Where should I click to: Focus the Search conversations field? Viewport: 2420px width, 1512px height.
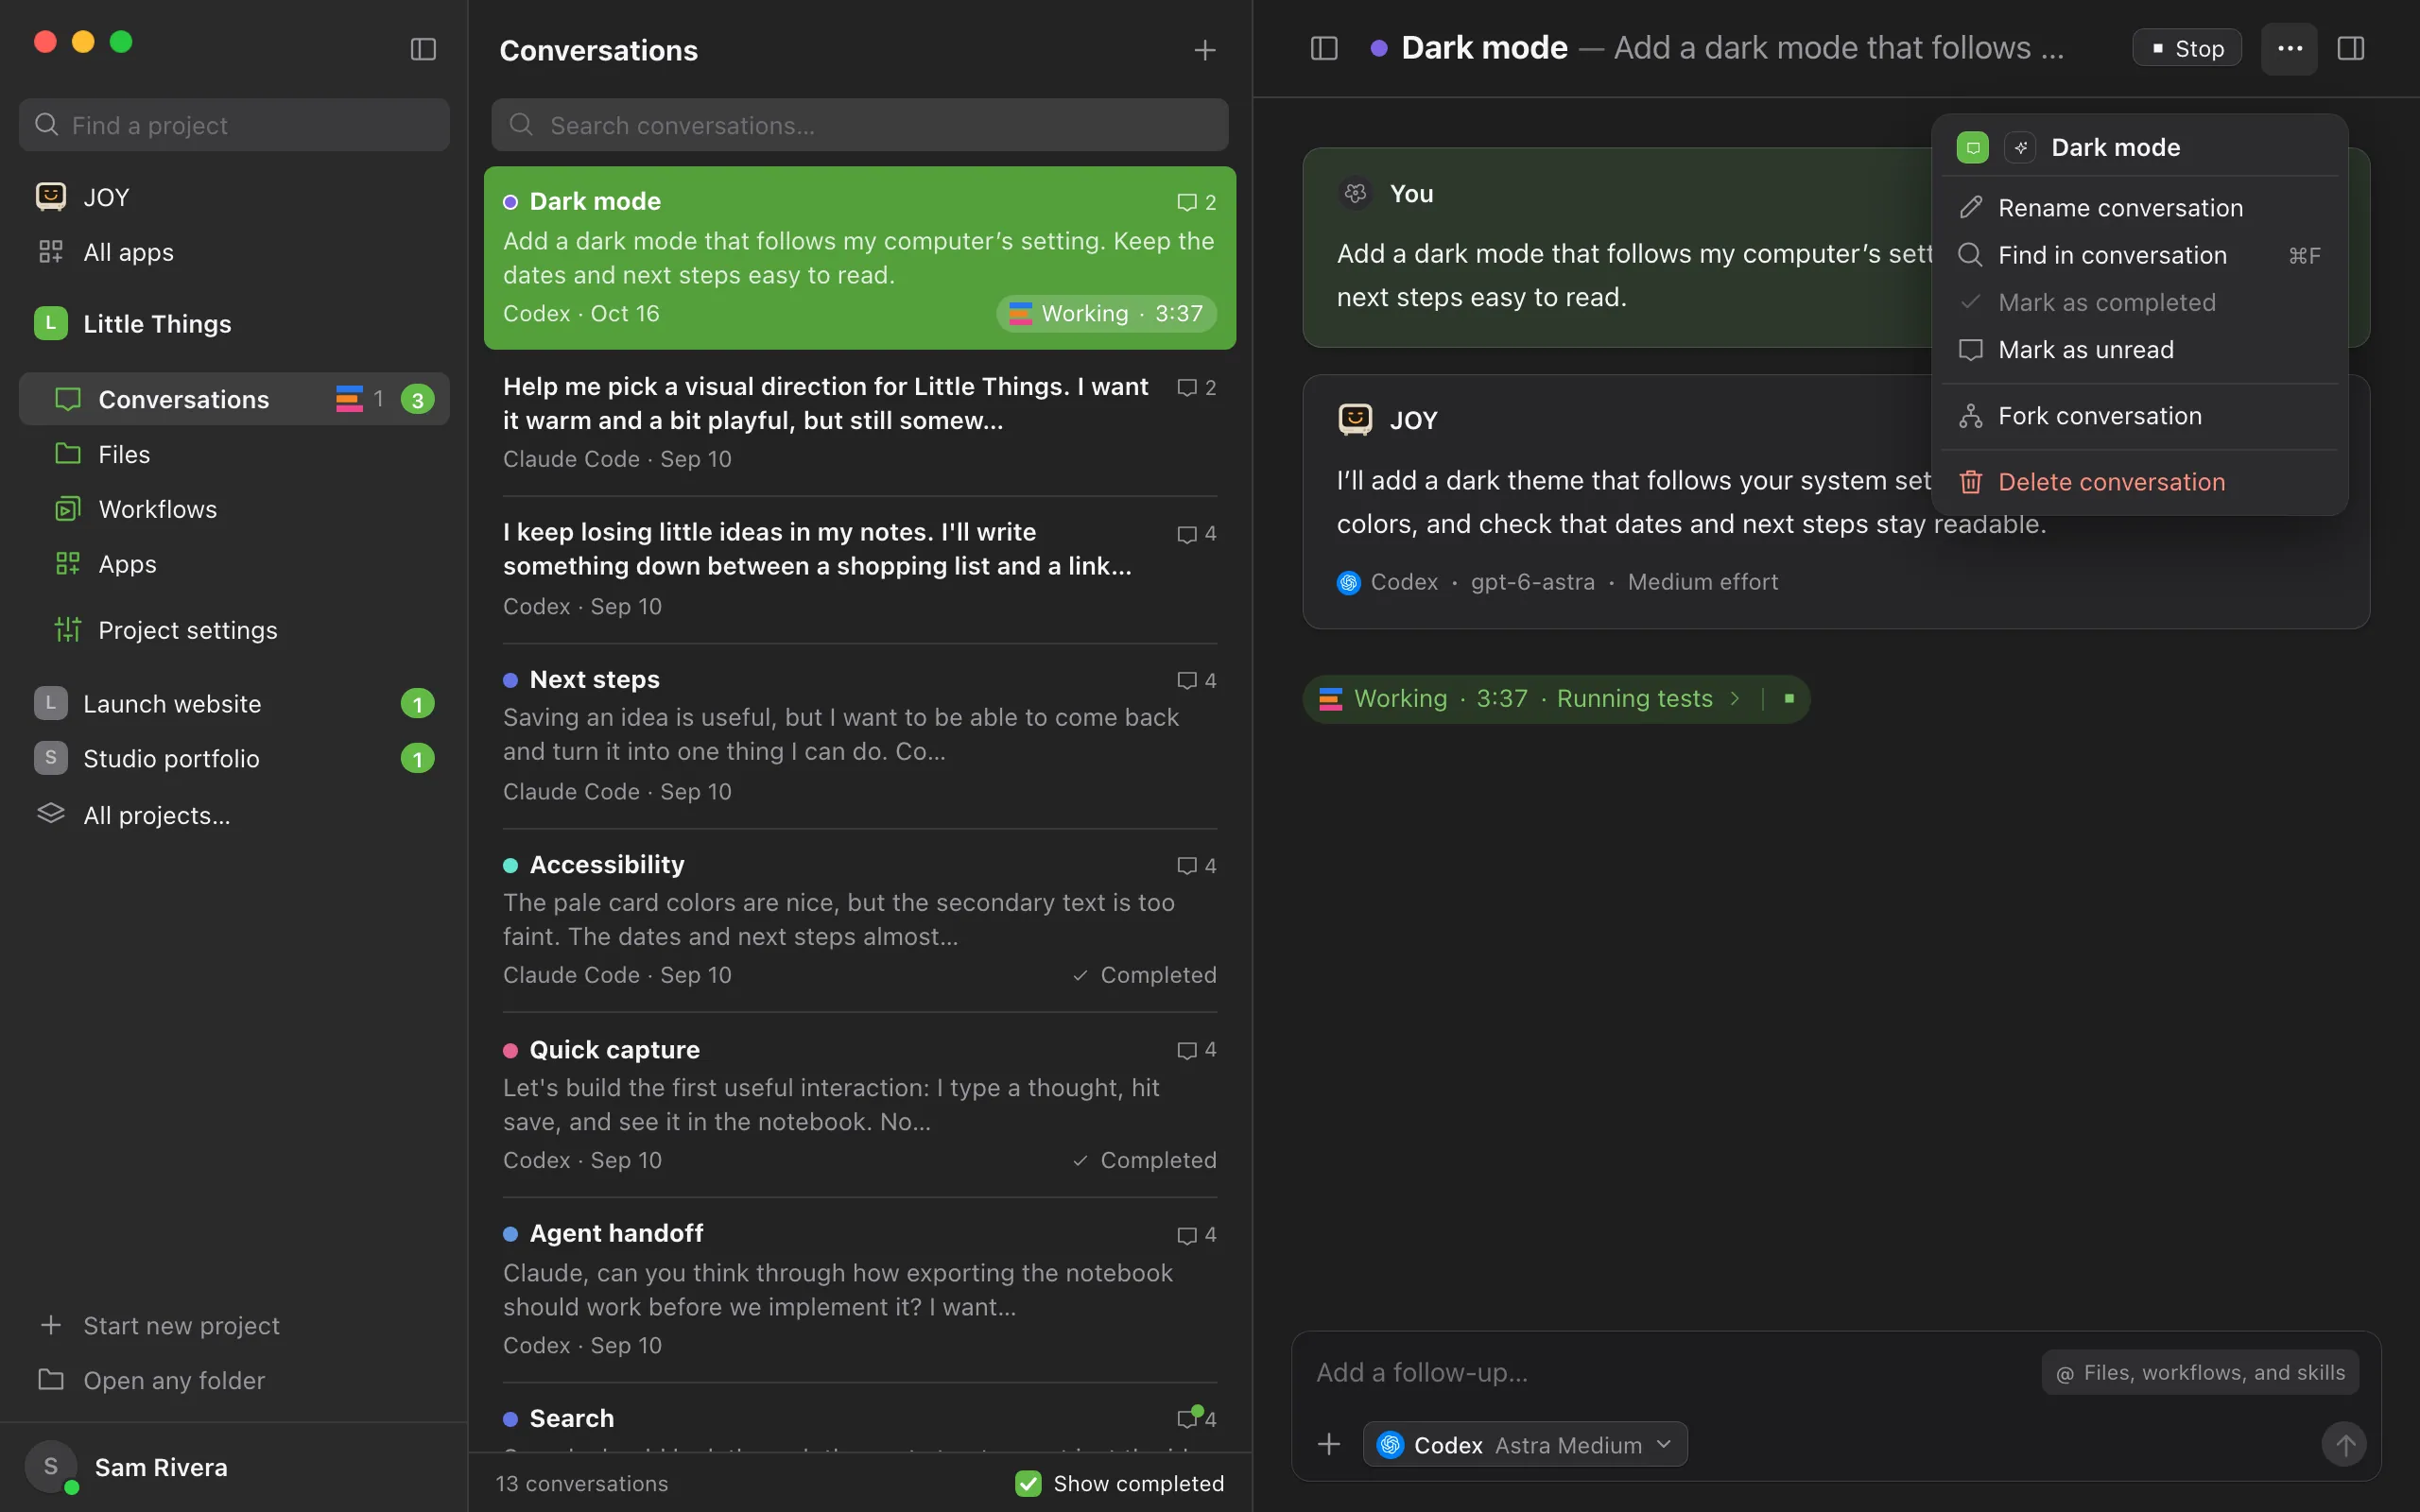(x=860, y=125)
